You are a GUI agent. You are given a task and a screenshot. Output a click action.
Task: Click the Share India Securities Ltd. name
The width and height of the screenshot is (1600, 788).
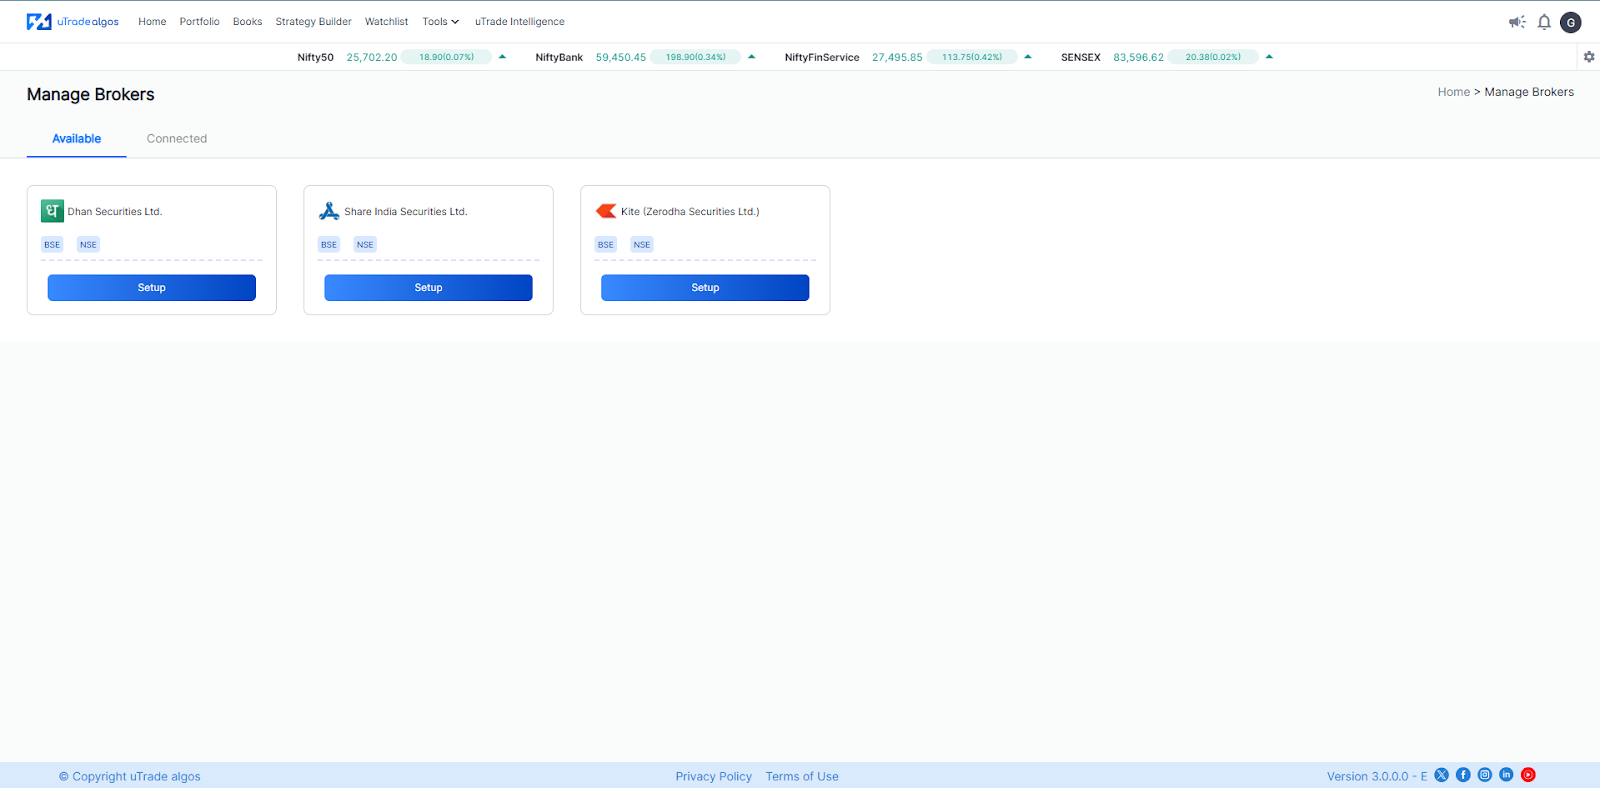tap(406, 212)
